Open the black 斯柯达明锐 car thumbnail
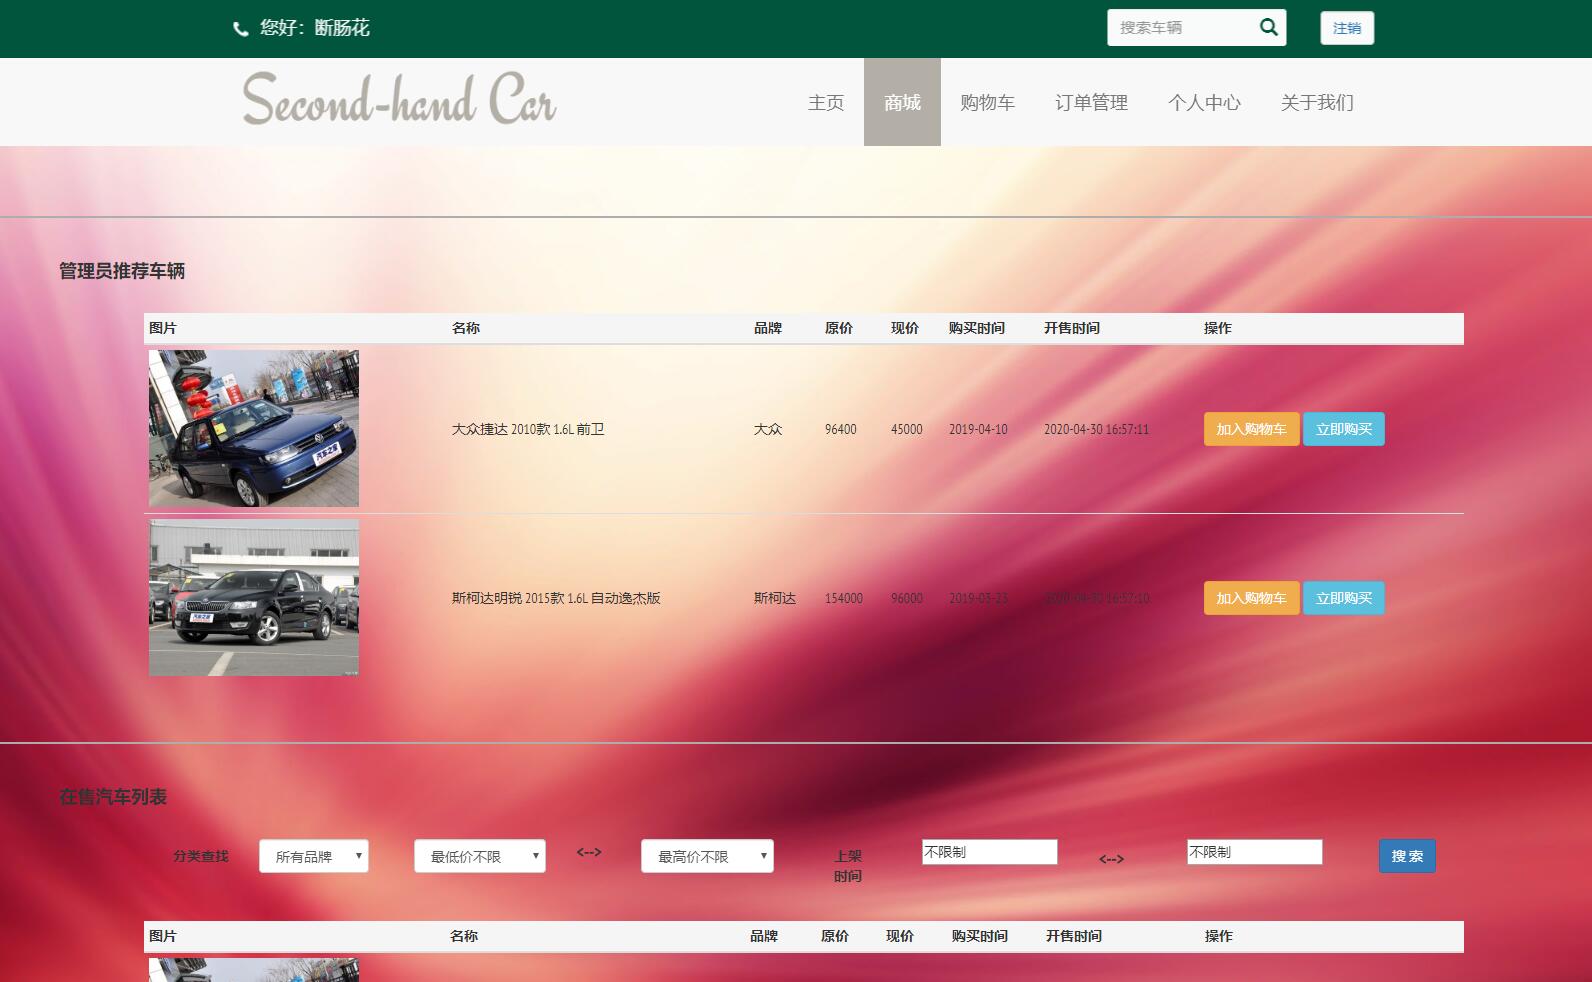This screenshot has height=982, width=1592. coord(254,598)
